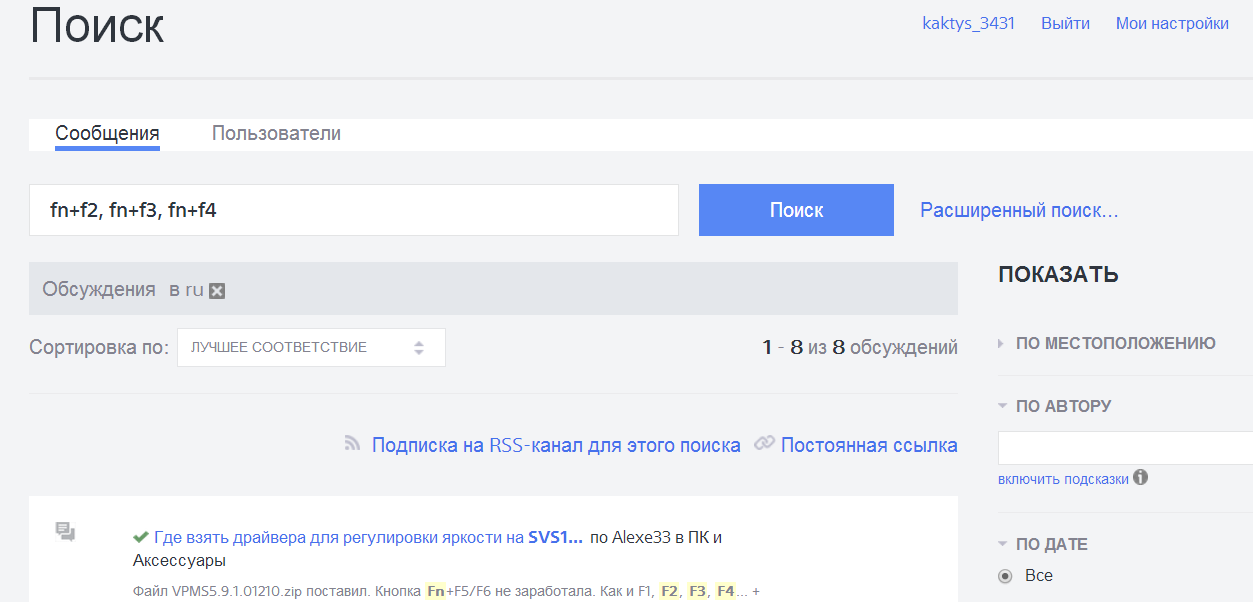Expand the snippet with the "+" icon
The height and width of the screenshot is (602, 1253).
pos(755,591)
